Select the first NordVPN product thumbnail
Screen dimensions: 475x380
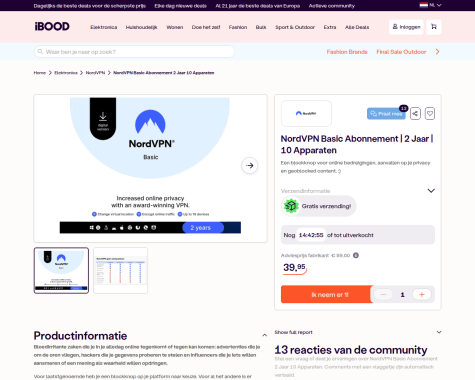click(x=61, y=270)
